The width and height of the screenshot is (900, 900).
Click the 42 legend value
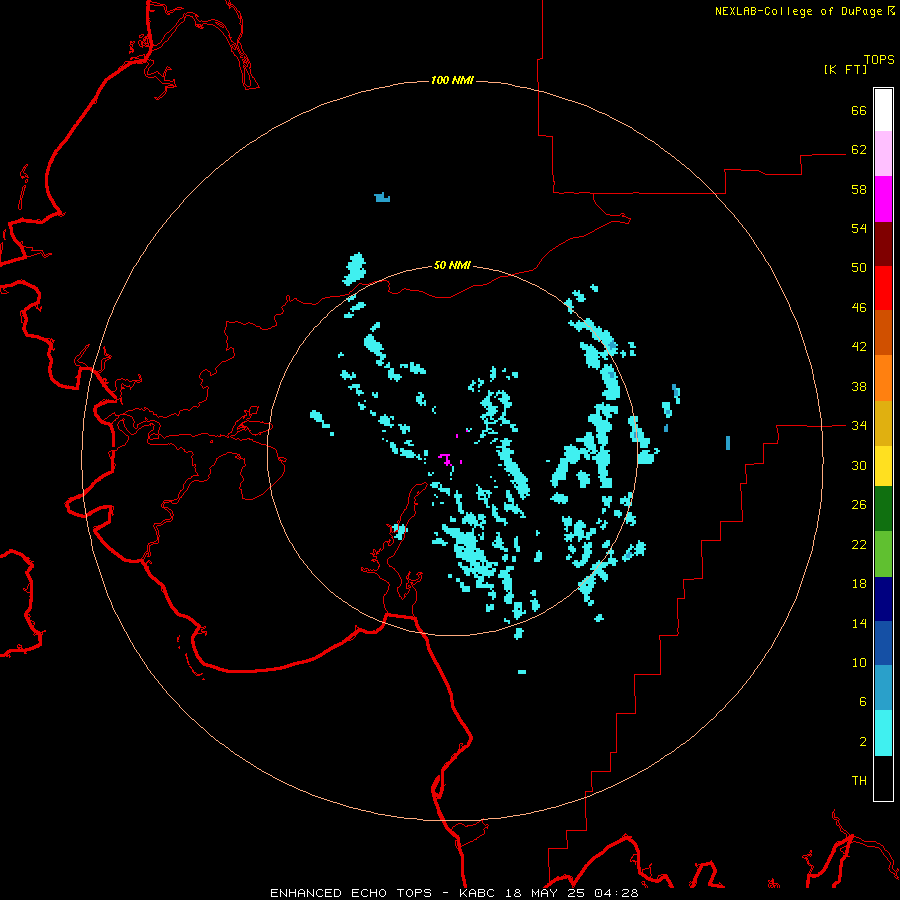click(x=859, y=347)
